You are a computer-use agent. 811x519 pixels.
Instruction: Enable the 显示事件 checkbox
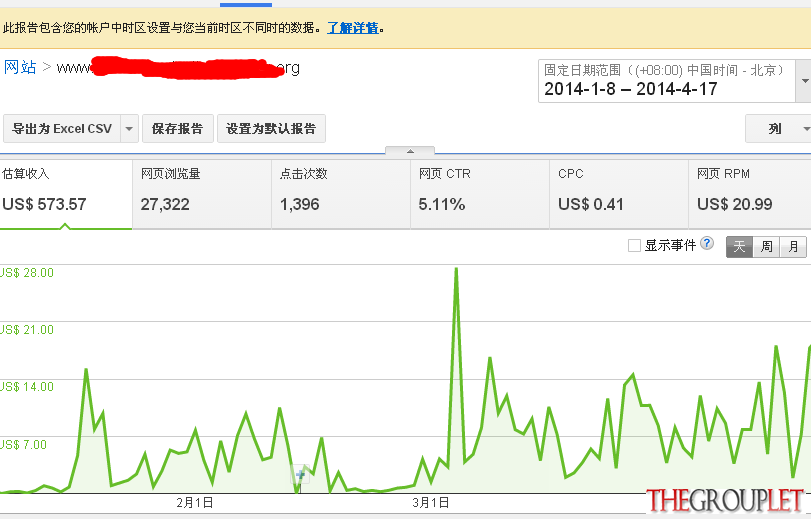pos(634,245)
